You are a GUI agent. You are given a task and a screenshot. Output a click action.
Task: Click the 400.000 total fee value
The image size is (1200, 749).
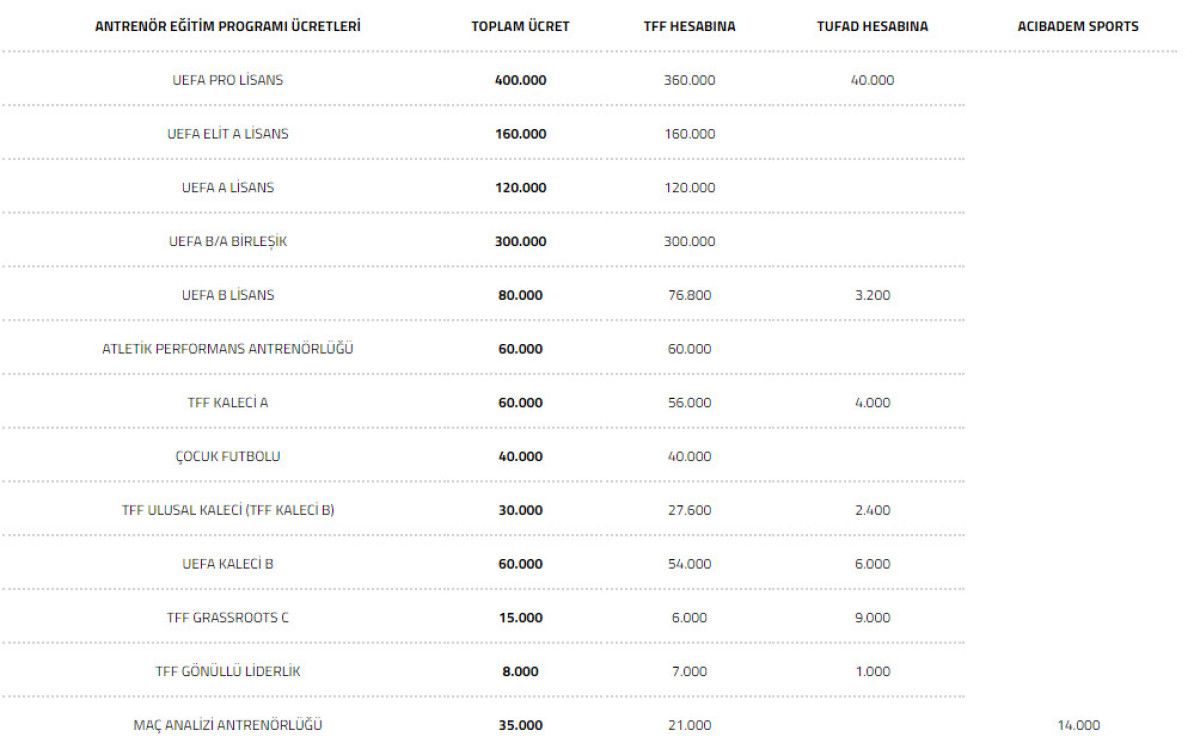[521, 80]
